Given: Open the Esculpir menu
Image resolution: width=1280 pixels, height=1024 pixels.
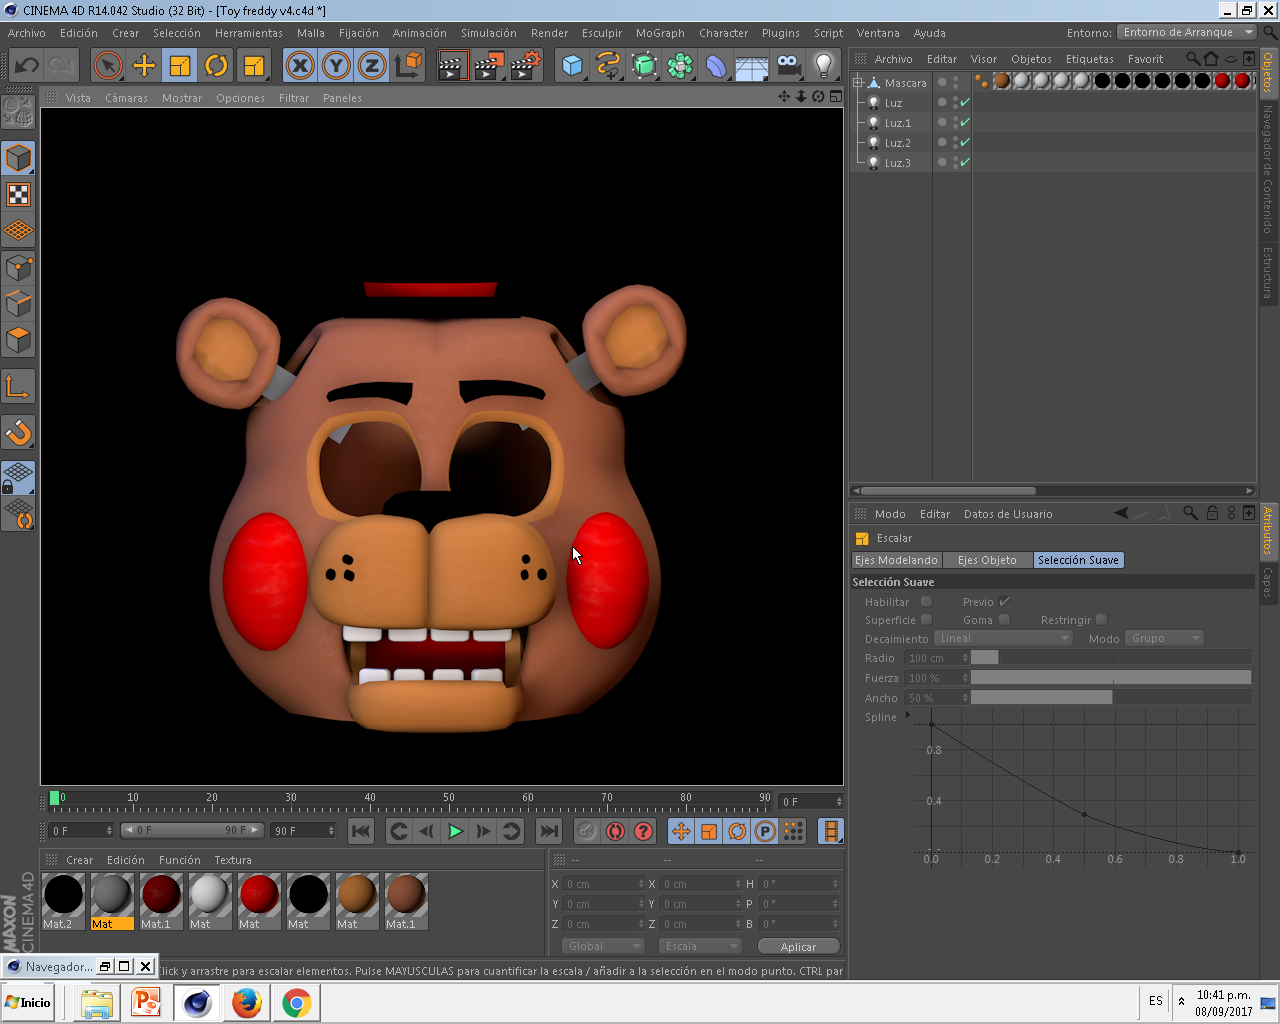Looking at the screenshot, I should (x=602, y=33).
